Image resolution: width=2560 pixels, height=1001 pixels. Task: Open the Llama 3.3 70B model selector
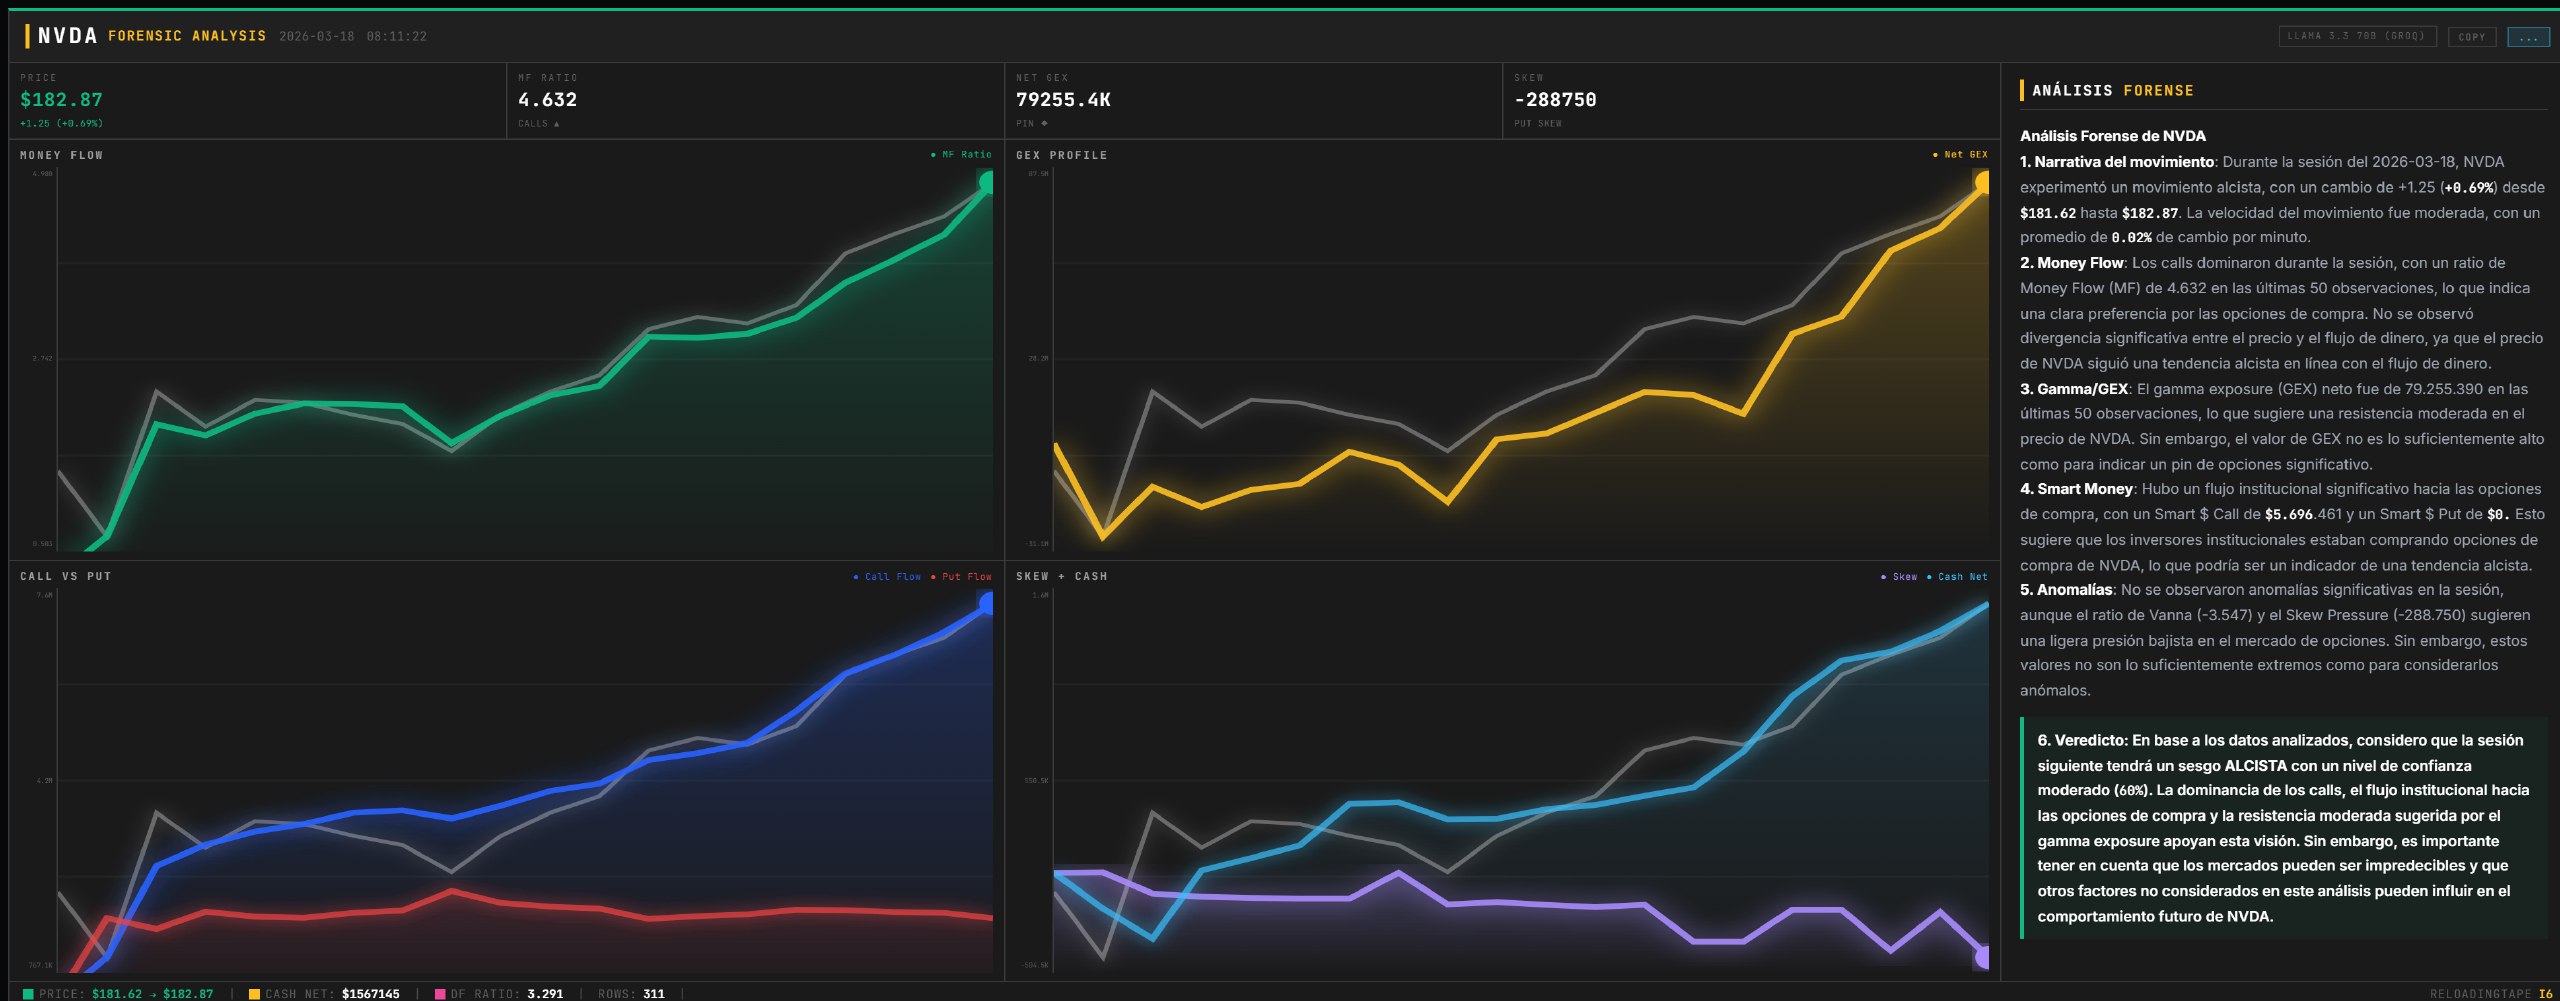[2356, 36]
